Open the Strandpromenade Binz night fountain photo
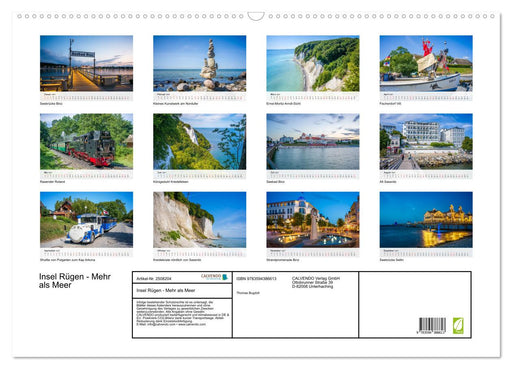Viewport: 512px width, 369px height. [313, 220]
